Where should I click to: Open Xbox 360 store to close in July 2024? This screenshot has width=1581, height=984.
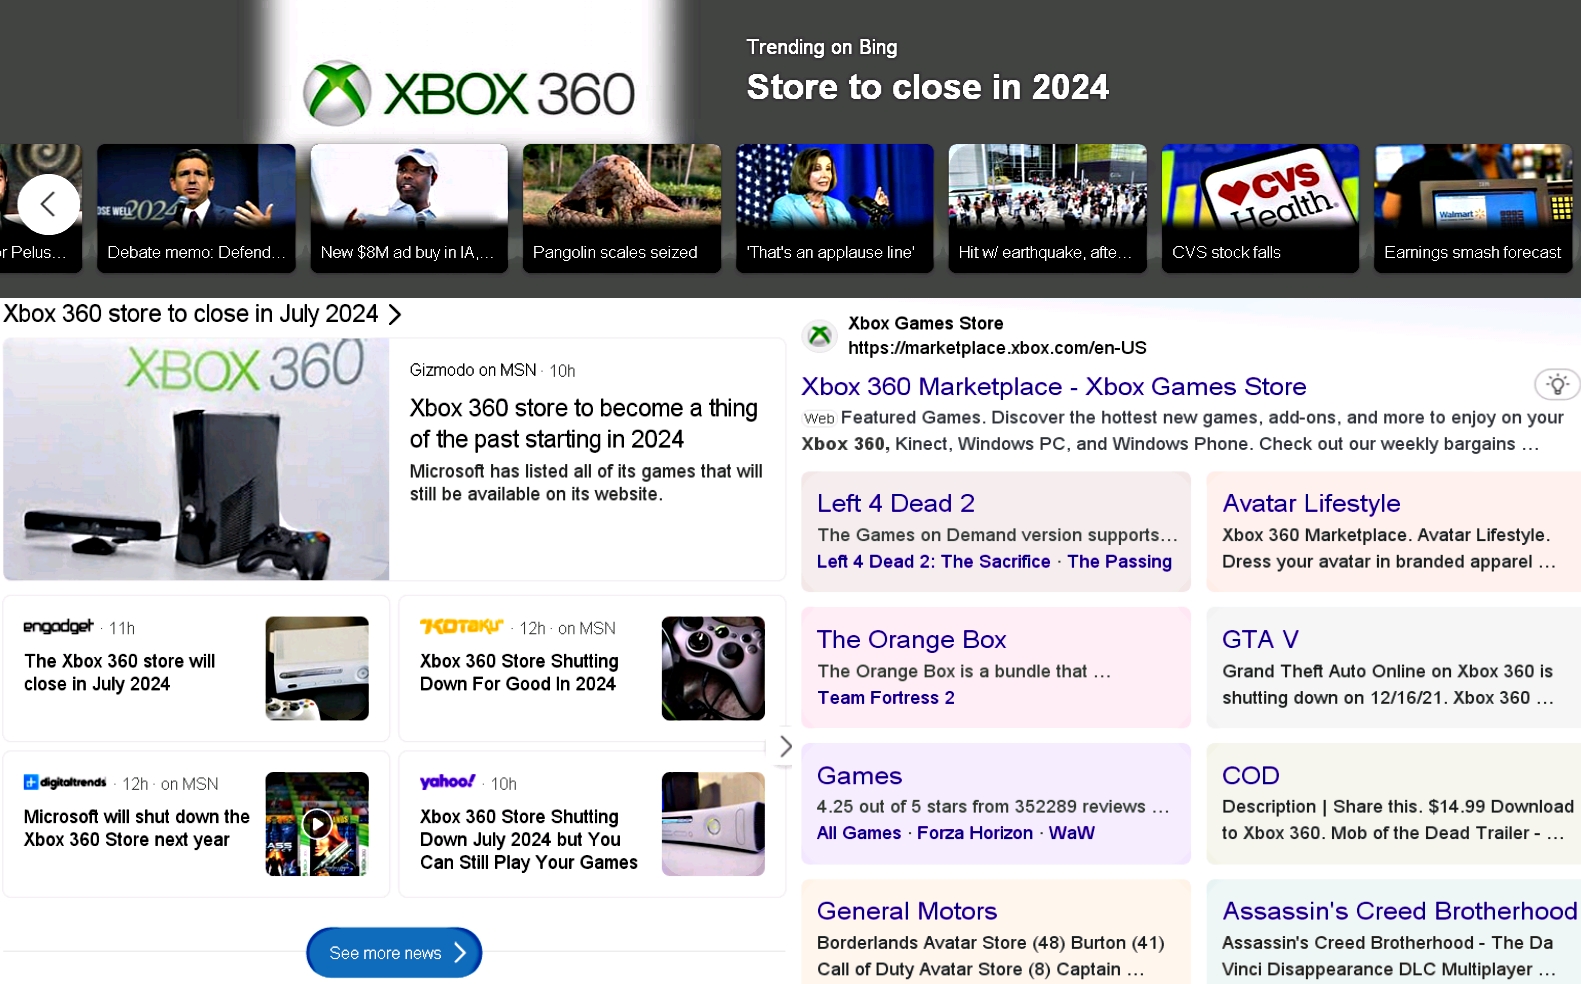pyautogui.click(x=191, y=314)
